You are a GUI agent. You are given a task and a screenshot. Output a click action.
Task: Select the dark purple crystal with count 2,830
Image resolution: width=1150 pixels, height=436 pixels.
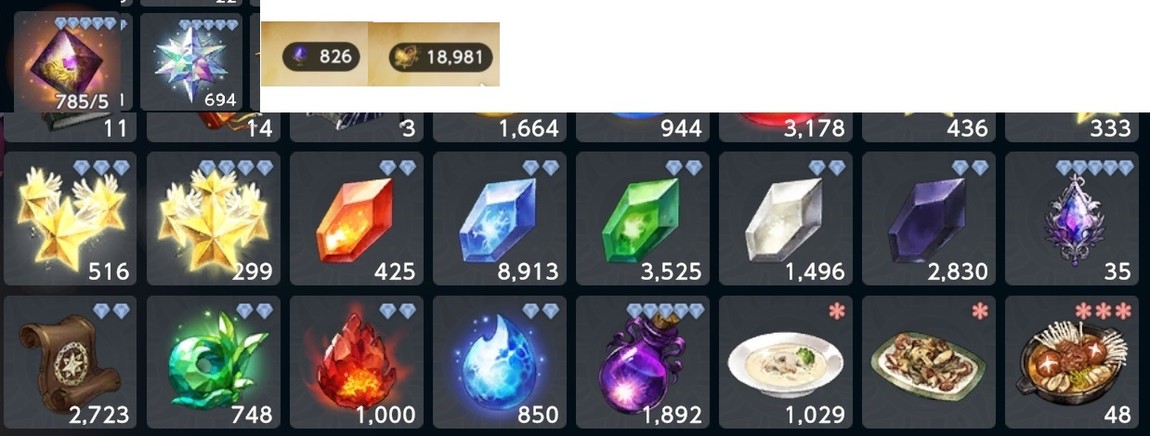(928, 218)
